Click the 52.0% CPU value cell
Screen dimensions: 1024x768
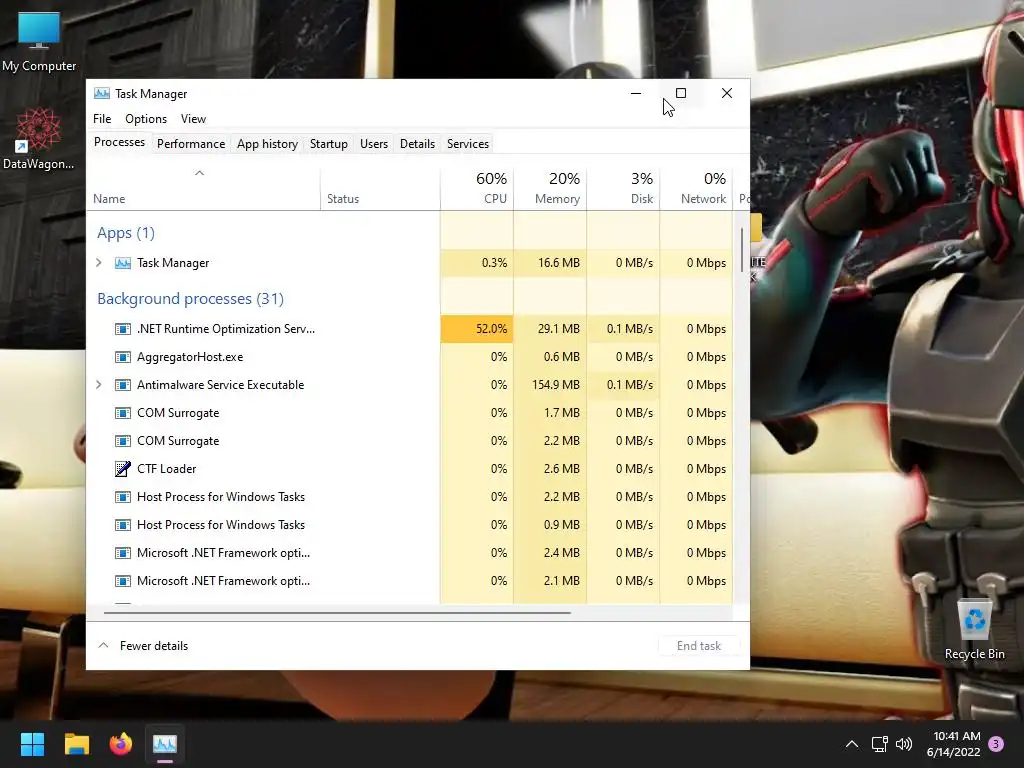(x=477, y=329)
